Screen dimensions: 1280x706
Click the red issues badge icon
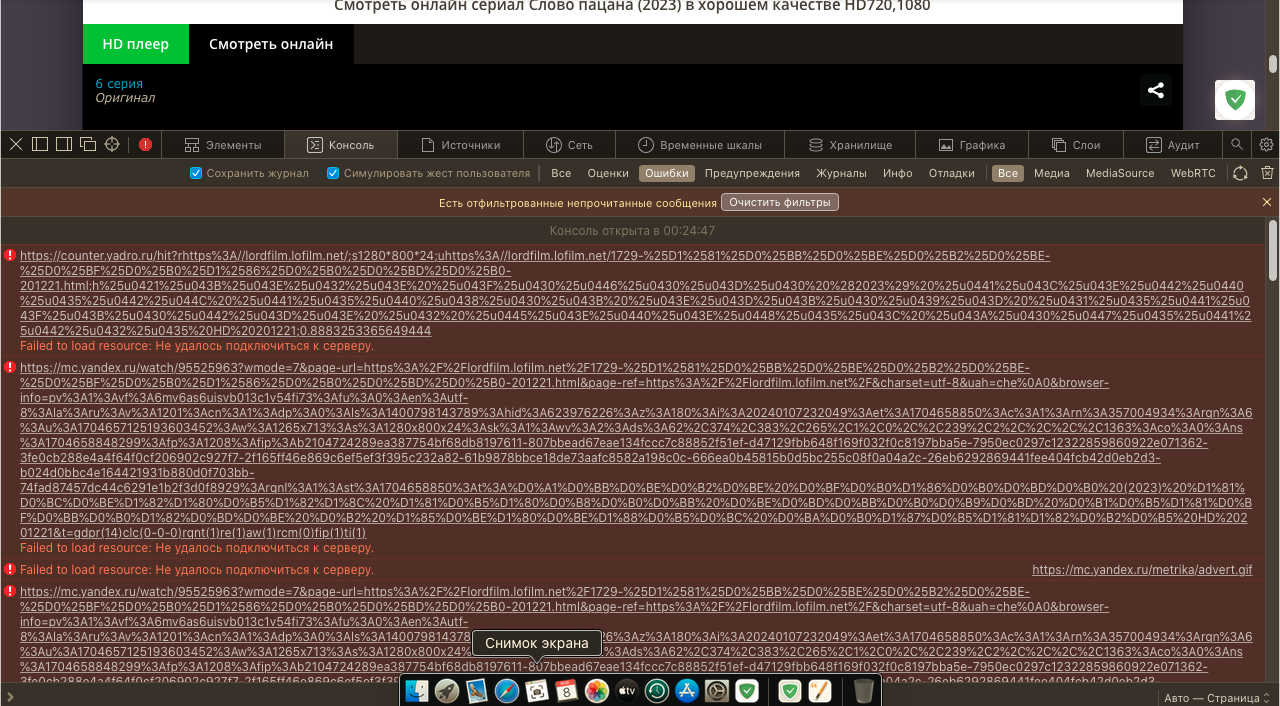(x=145, y=144)
